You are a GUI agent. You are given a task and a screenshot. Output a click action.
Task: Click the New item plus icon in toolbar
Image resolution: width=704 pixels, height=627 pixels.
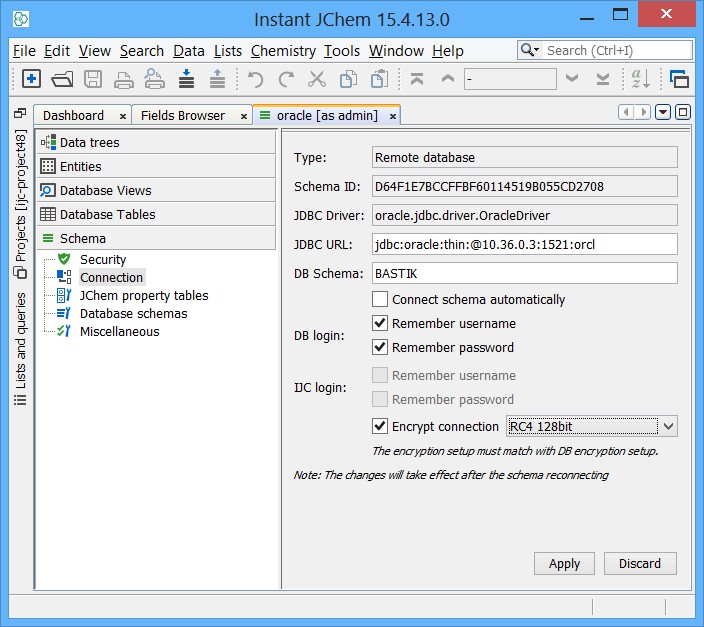[x=31, y=79]
